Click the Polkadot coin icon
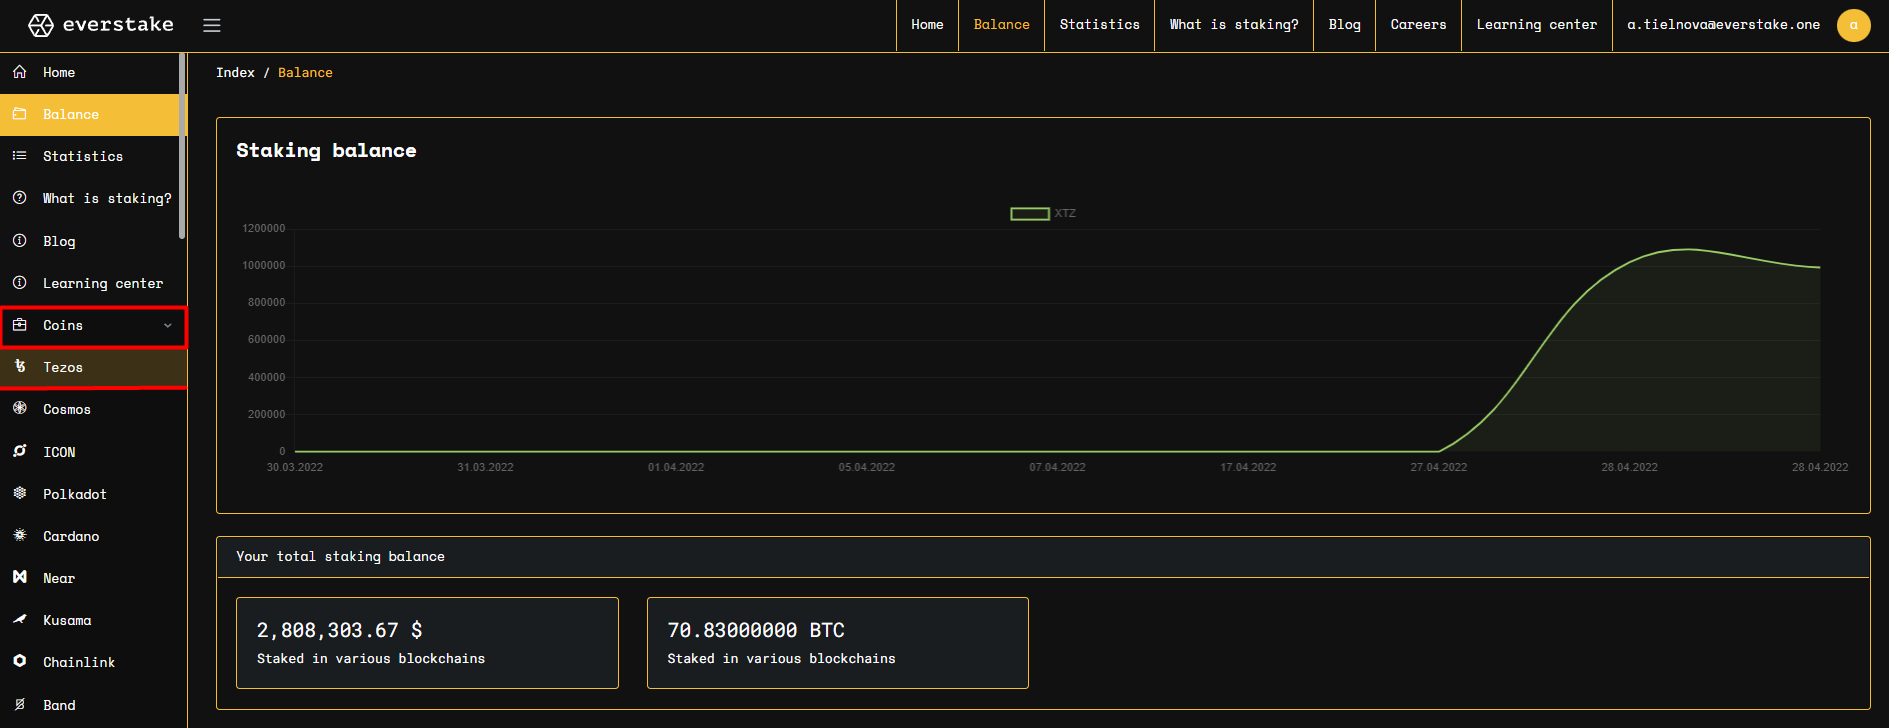Image resolution: width=1889 pixels, height=728 pixels. pyautogui.click(x=20, y=494)
